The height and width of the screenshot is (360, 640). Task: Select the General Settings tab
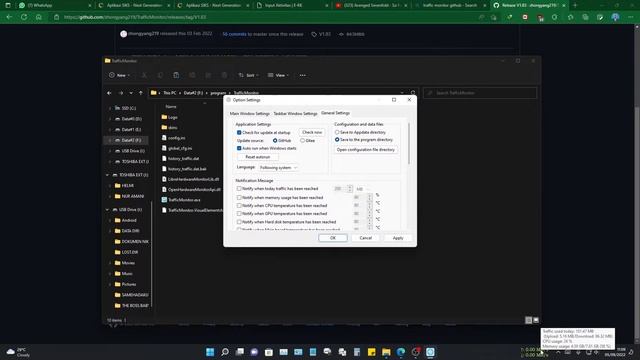[335, 113]
